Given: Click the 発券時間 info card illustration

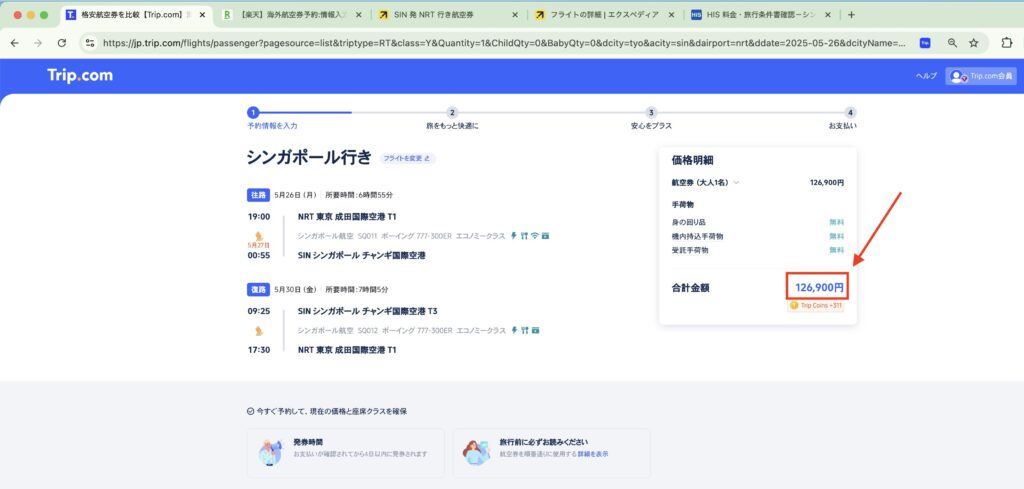Looking at the screenshot, I should click(x=270, y=451).
